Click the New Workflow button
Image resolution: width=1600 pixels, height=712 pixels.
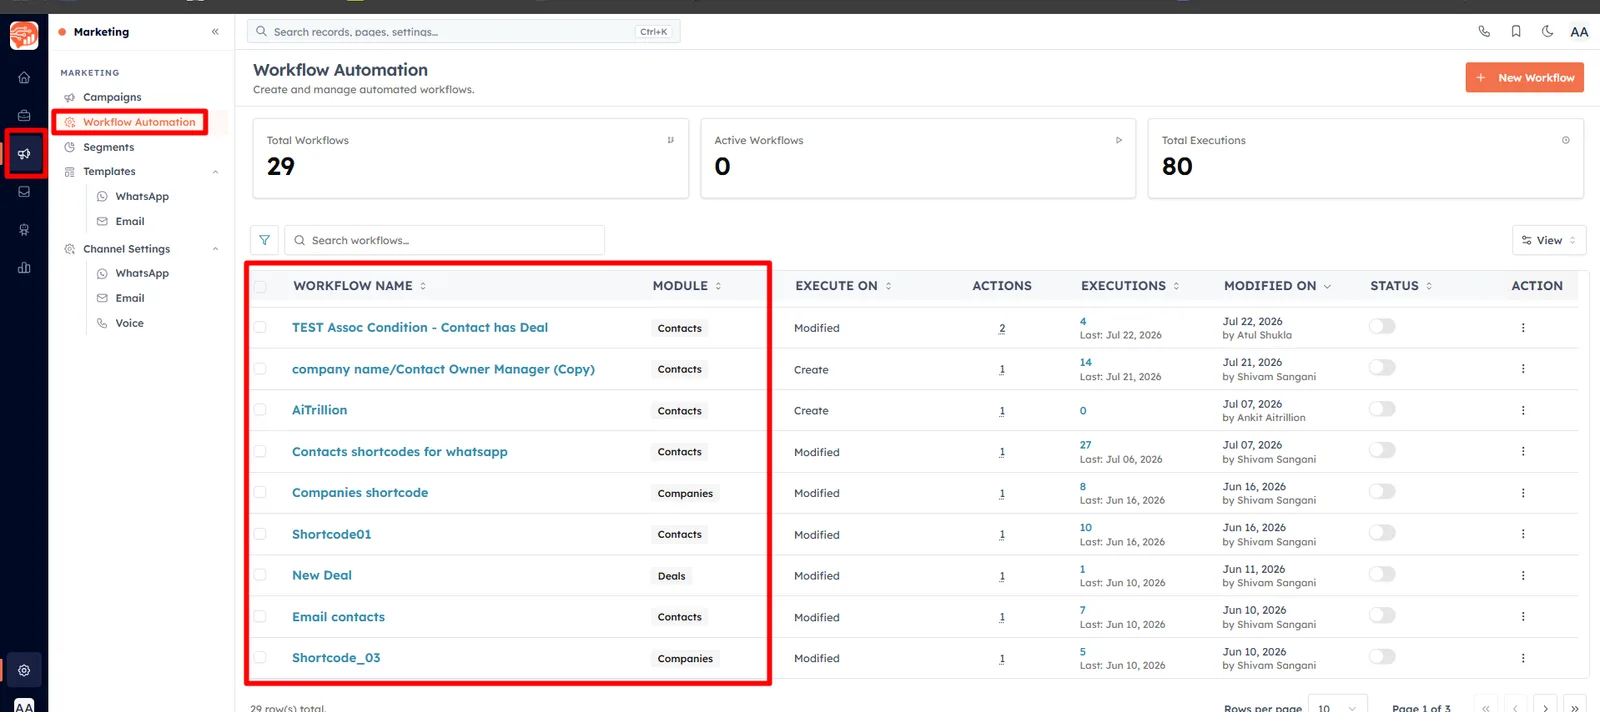pos(1524,77)
